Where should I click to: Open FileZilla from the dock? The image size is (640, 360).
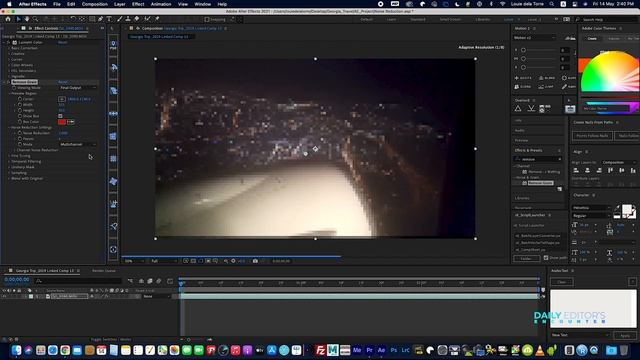(321, 350)
